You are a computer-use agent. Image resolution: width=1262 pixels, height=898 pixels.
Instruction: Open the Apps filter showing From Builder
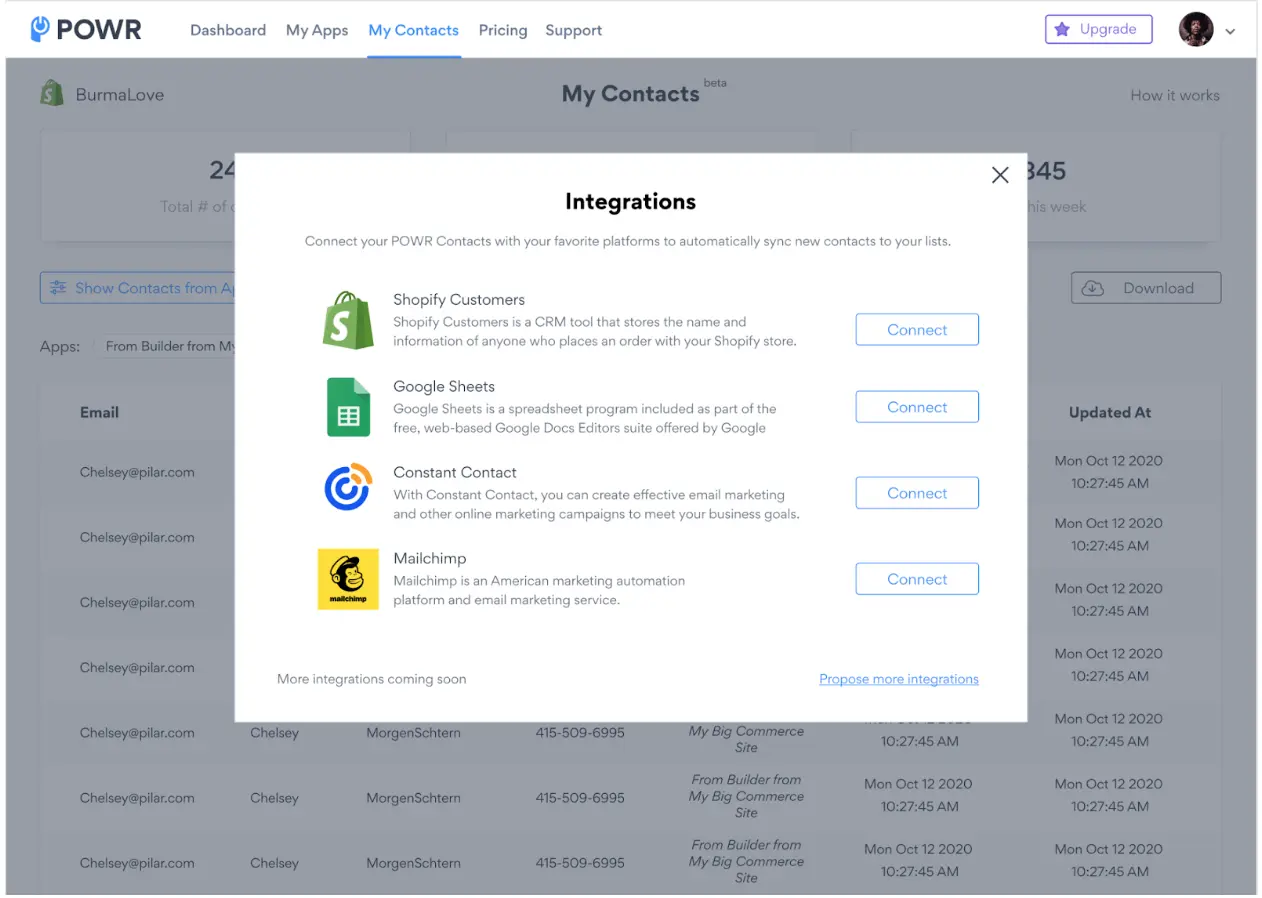170,345
